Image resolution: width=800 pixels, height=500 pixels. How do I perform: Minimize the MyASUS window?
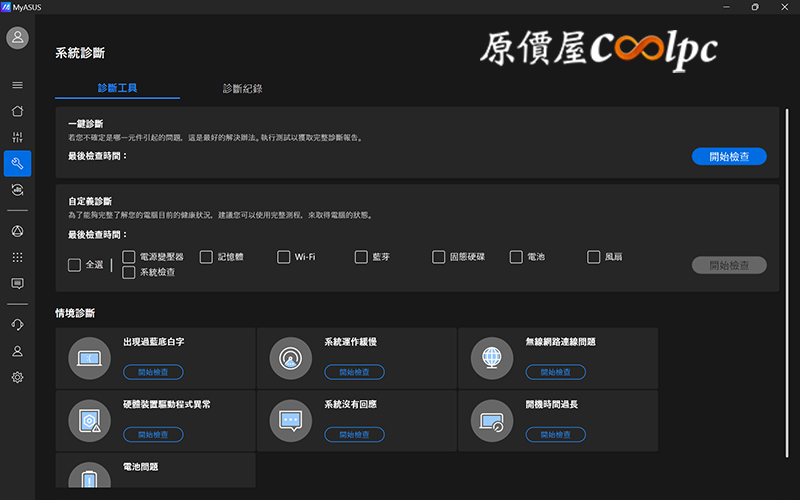click(x=727, y=7)
